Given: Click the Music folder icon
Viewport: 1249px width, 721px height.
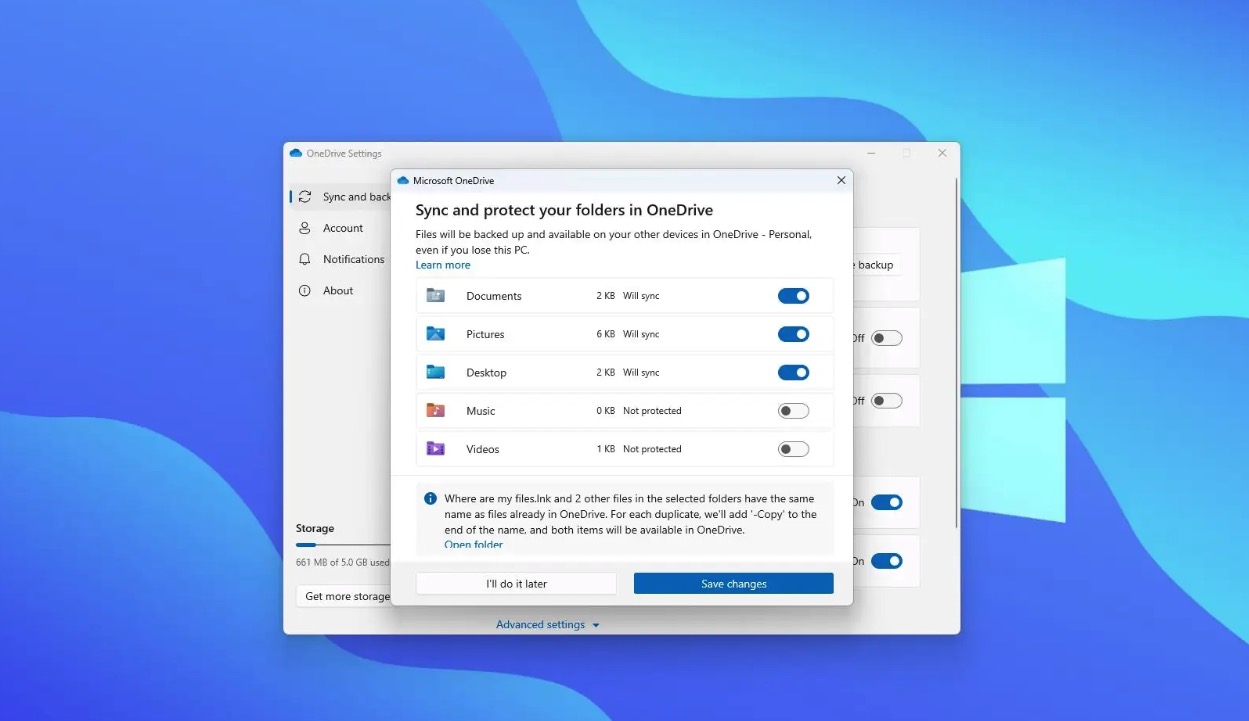Looking at the screenshot, I should click(435, 411).
